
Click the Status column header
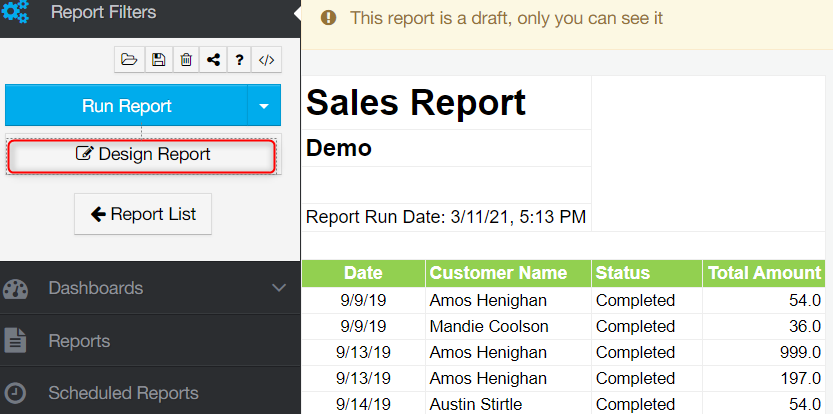647,273
